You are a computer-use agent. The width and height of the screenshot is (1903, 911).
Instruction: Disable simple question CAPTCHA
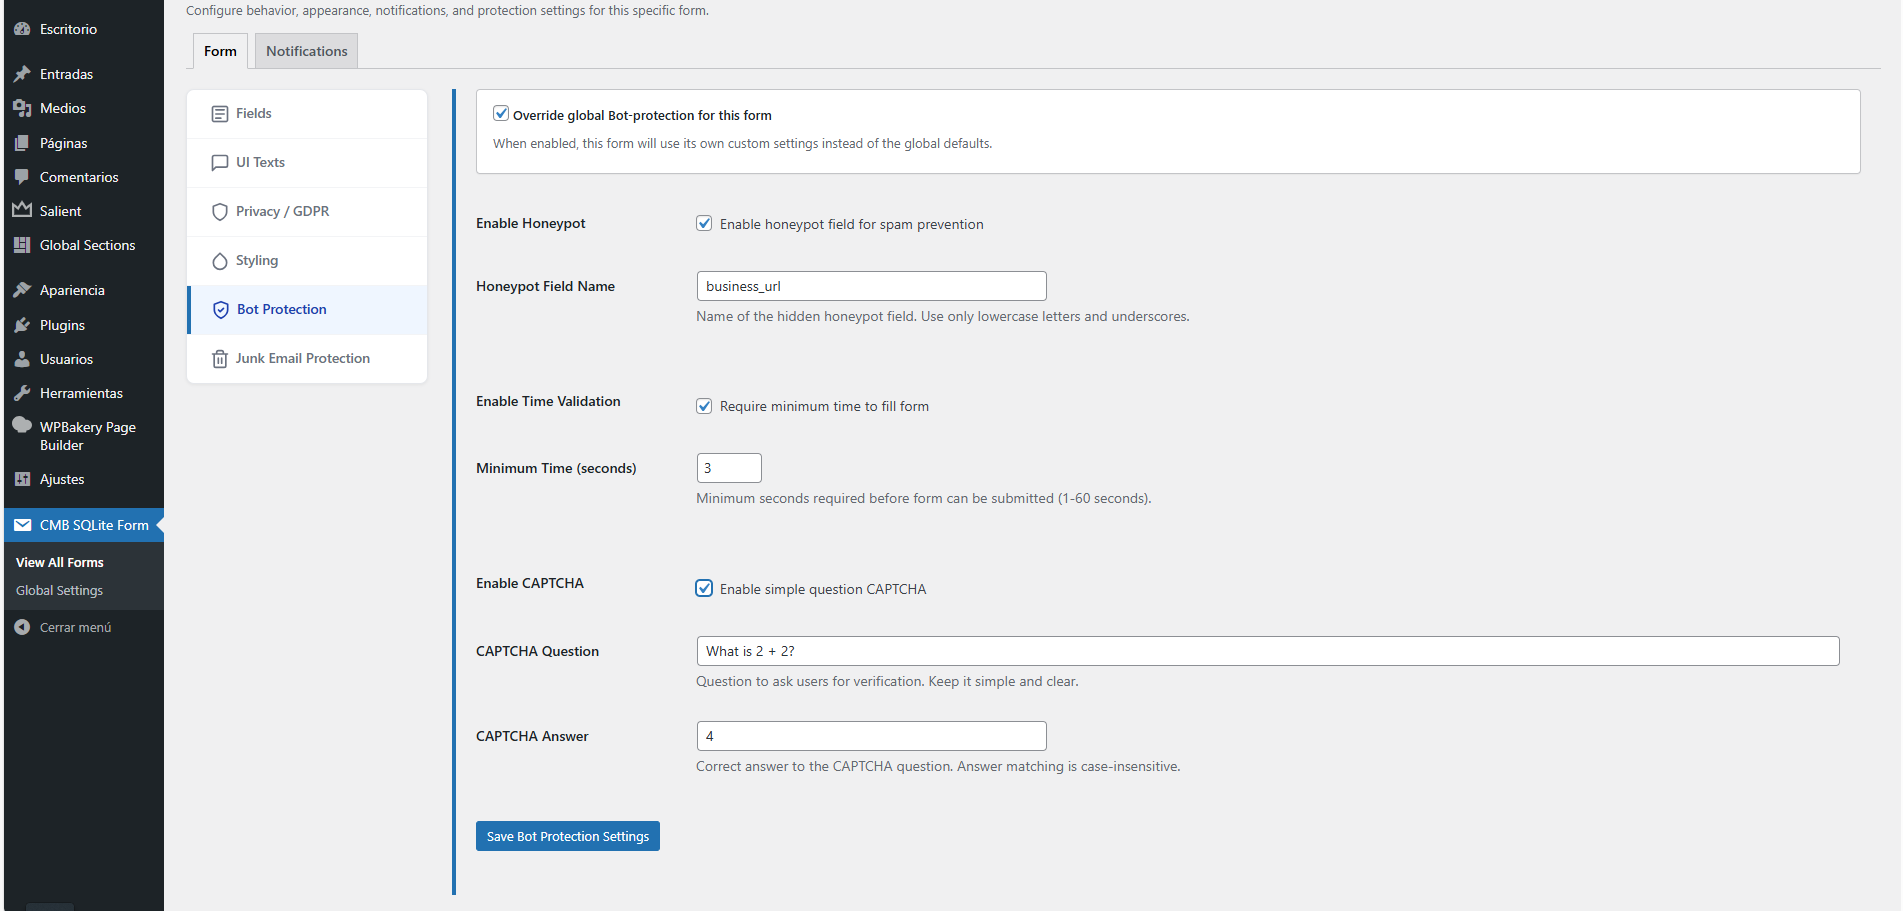point(705,588)
